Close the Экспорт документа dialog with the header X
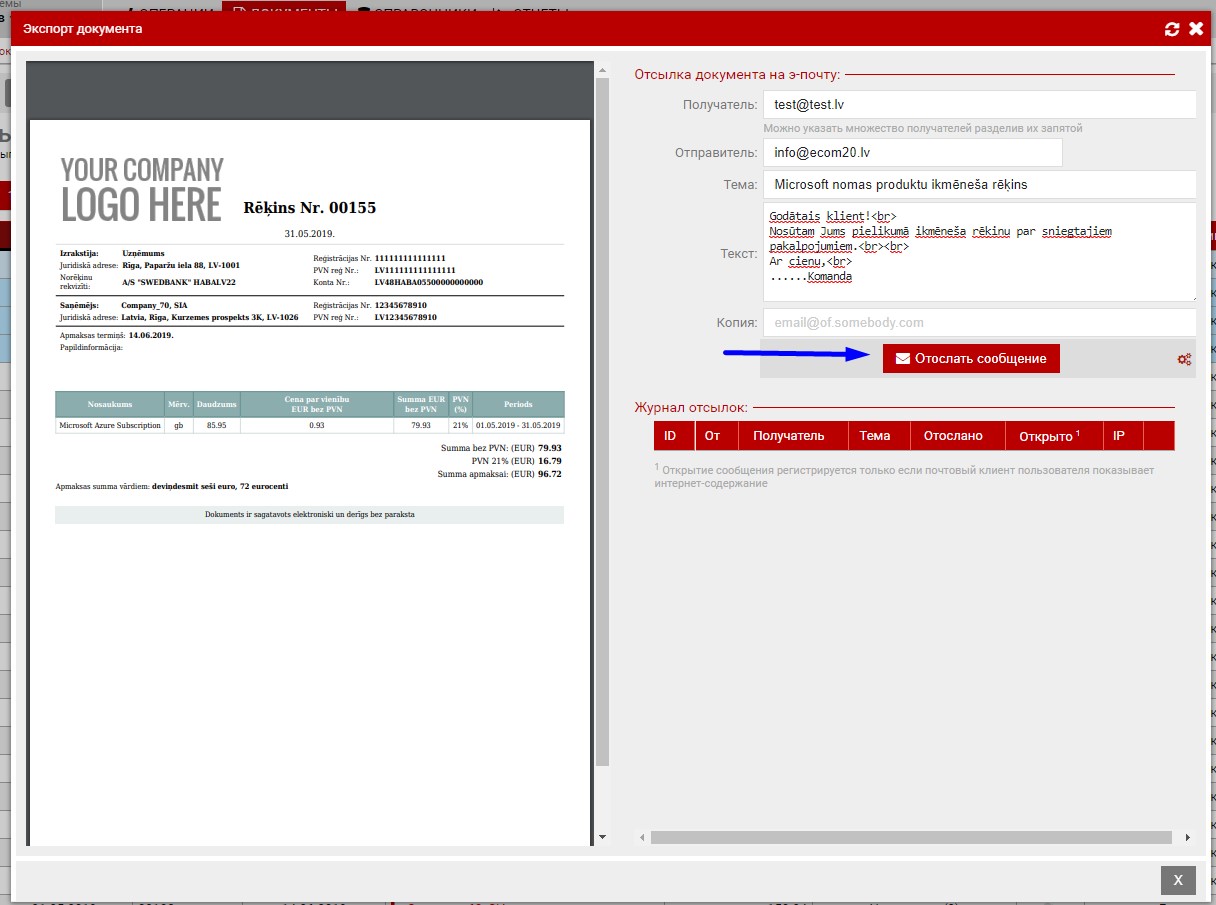Screen dimensions: 1216x905 pos(1196,29)
